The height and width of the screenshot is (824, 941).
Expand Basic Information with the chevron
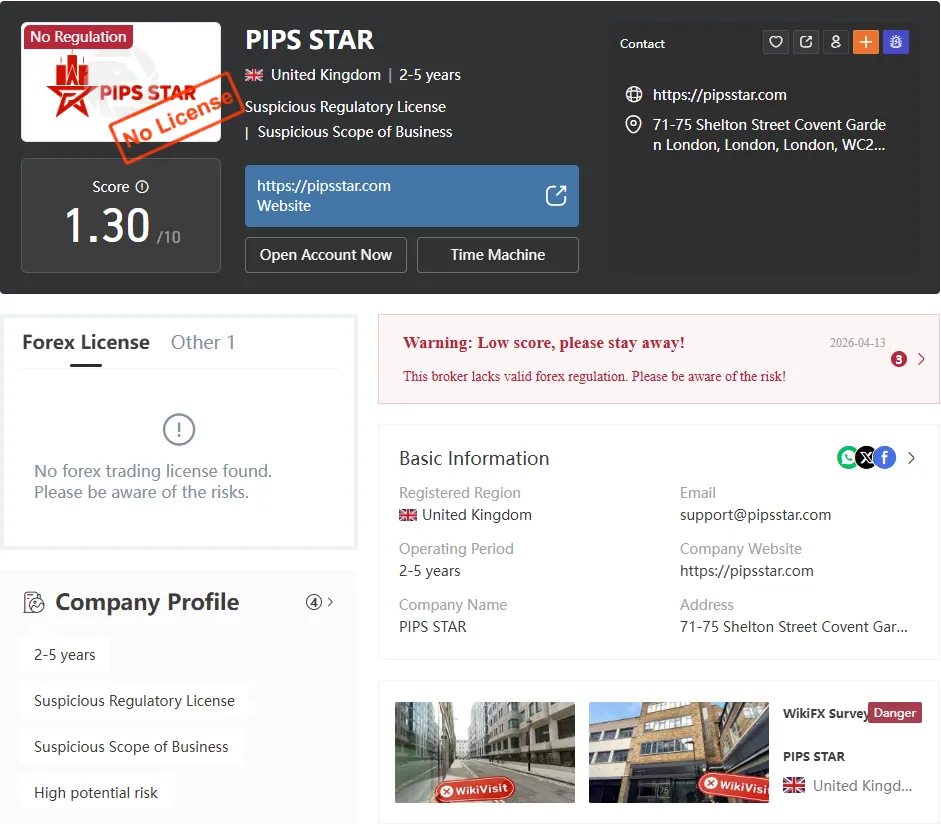(912, 458)
